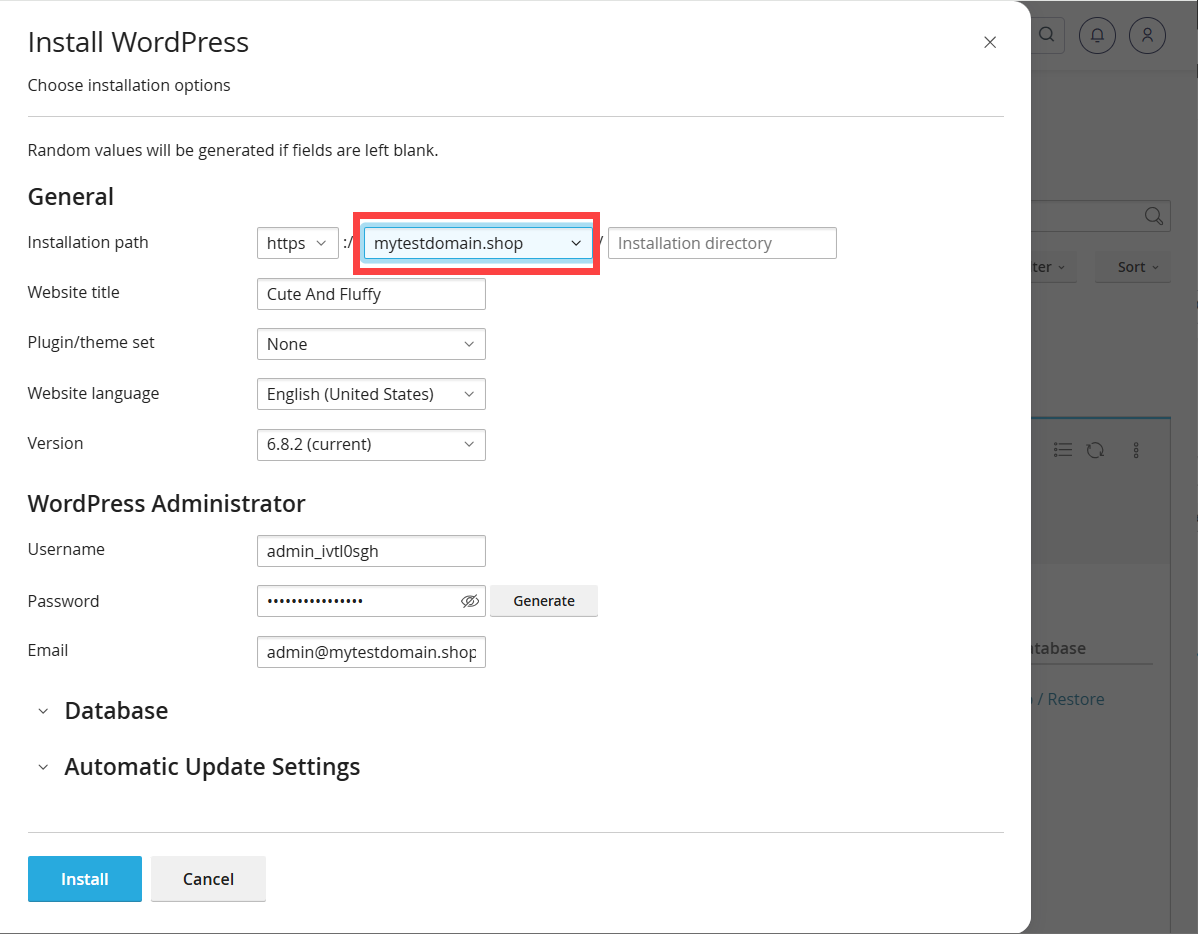Screen dimensions: 1198x934
Task: Open notifications bell in background page
Action: pos(1097,35)
